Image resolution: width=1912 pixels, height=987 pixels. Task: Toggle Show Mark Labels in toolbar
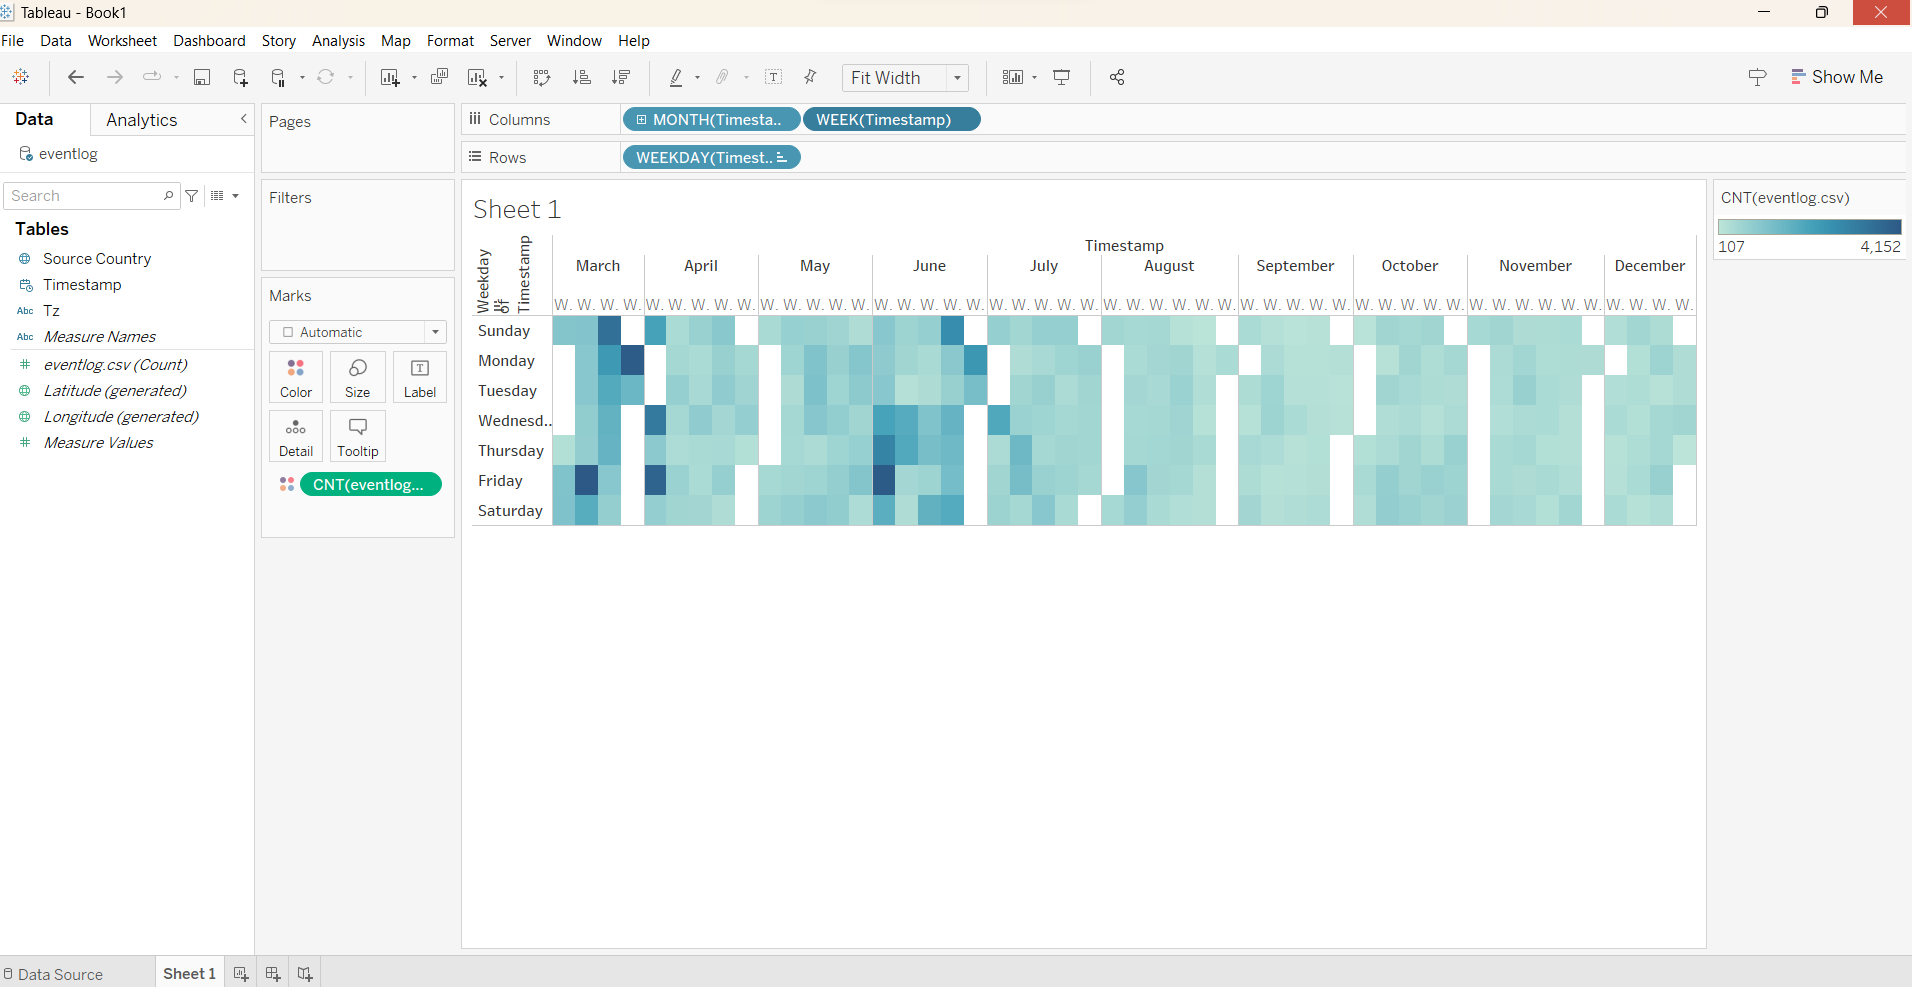(773, 77)
